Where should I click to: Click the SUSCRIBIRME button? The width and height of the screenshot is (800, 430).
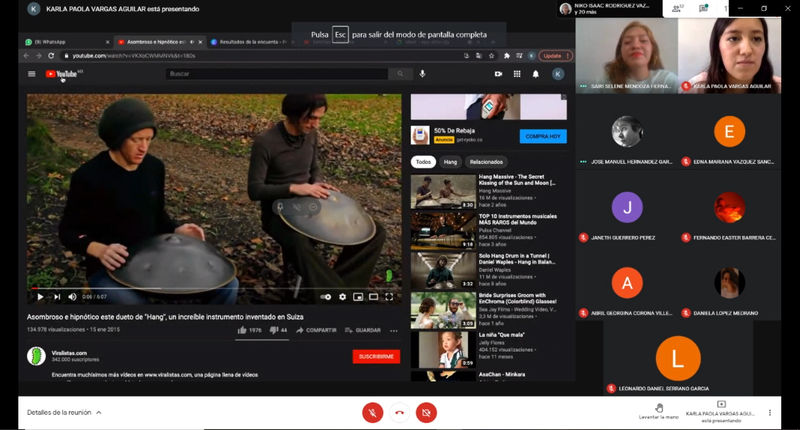(376, 357)
